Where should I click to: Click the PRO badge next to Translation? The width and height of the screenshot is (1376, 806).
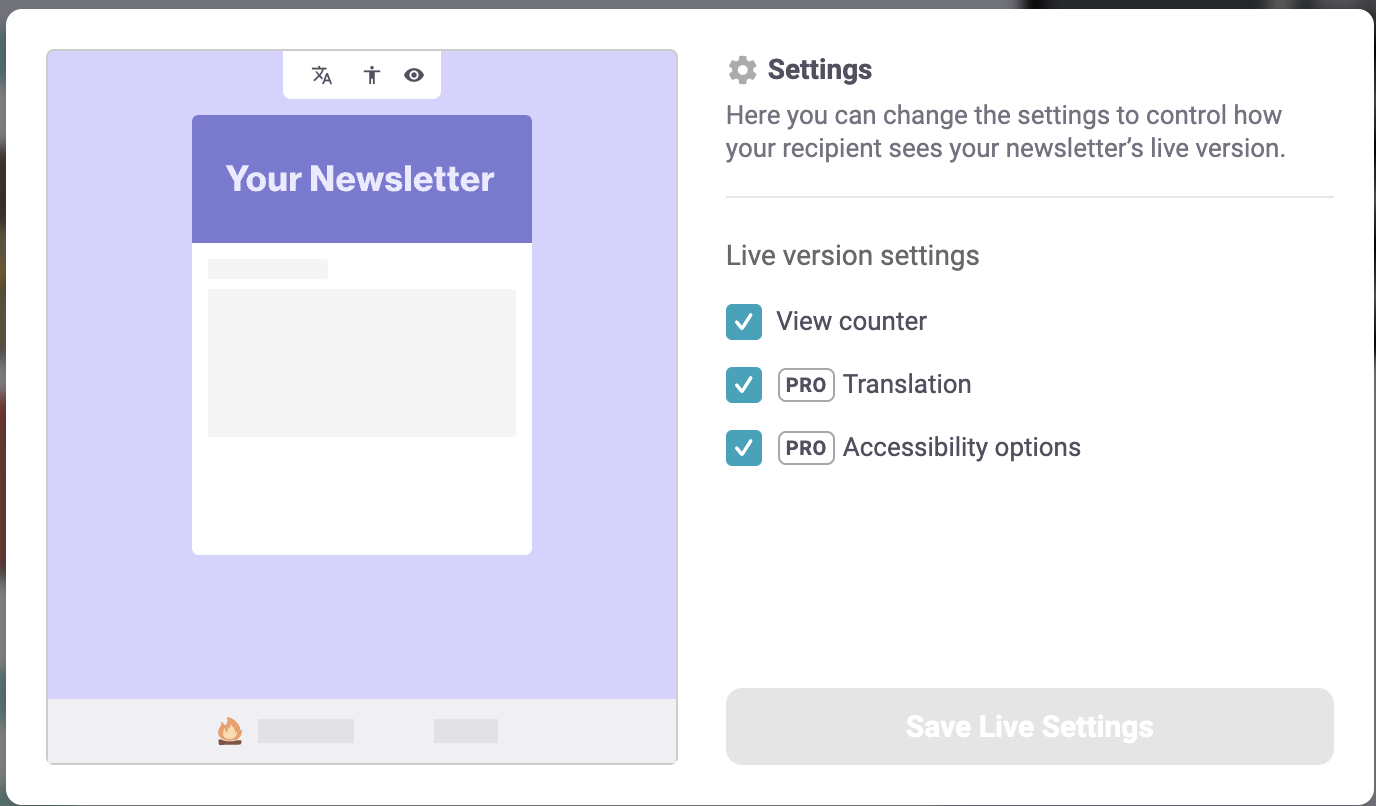806,385
